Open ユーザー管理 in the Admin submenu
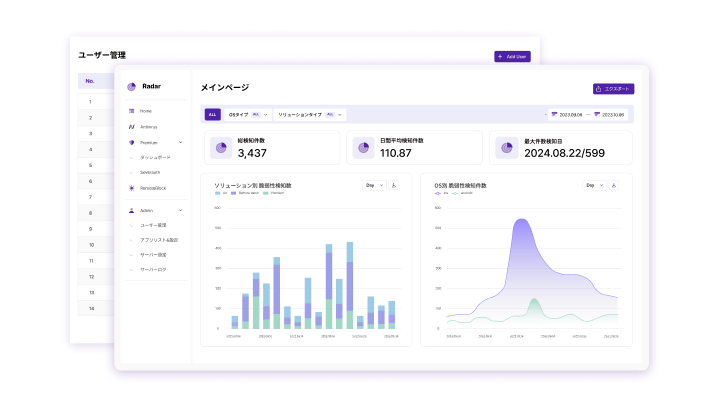This screenshot has height=405, width=720. point(153,225)
